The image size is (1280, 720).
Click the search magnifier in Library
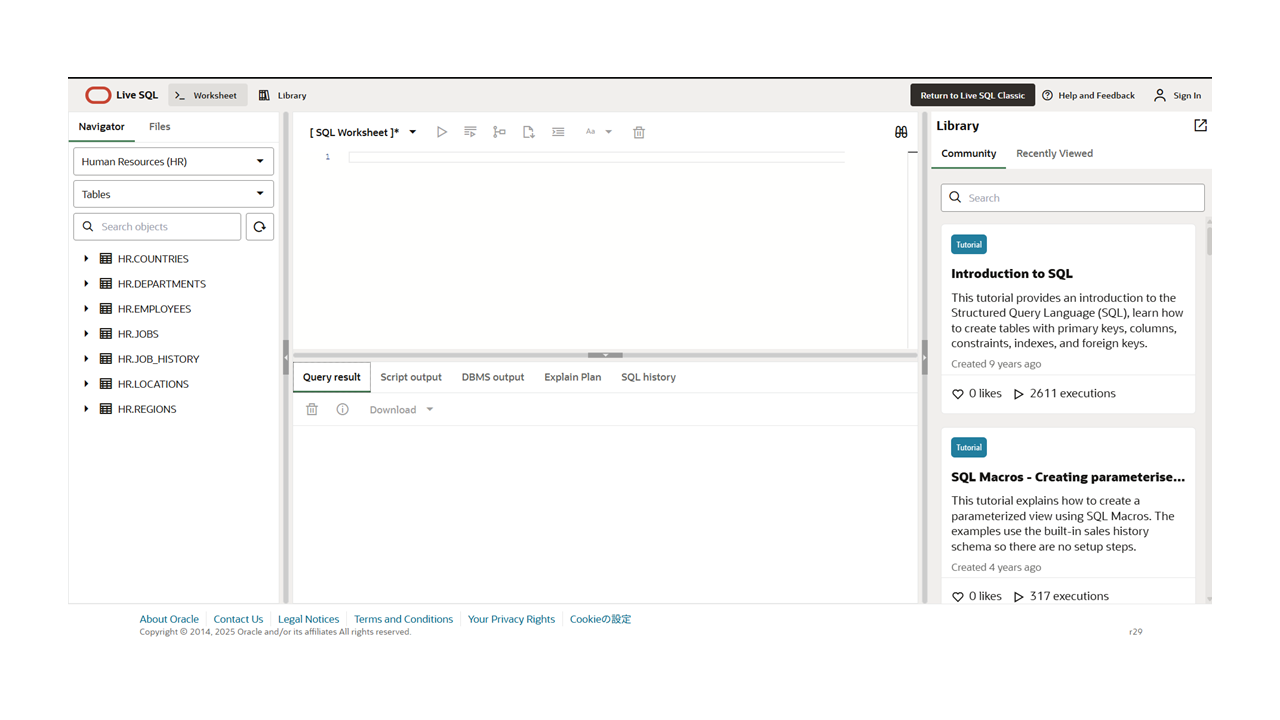[x=955, y=198]
